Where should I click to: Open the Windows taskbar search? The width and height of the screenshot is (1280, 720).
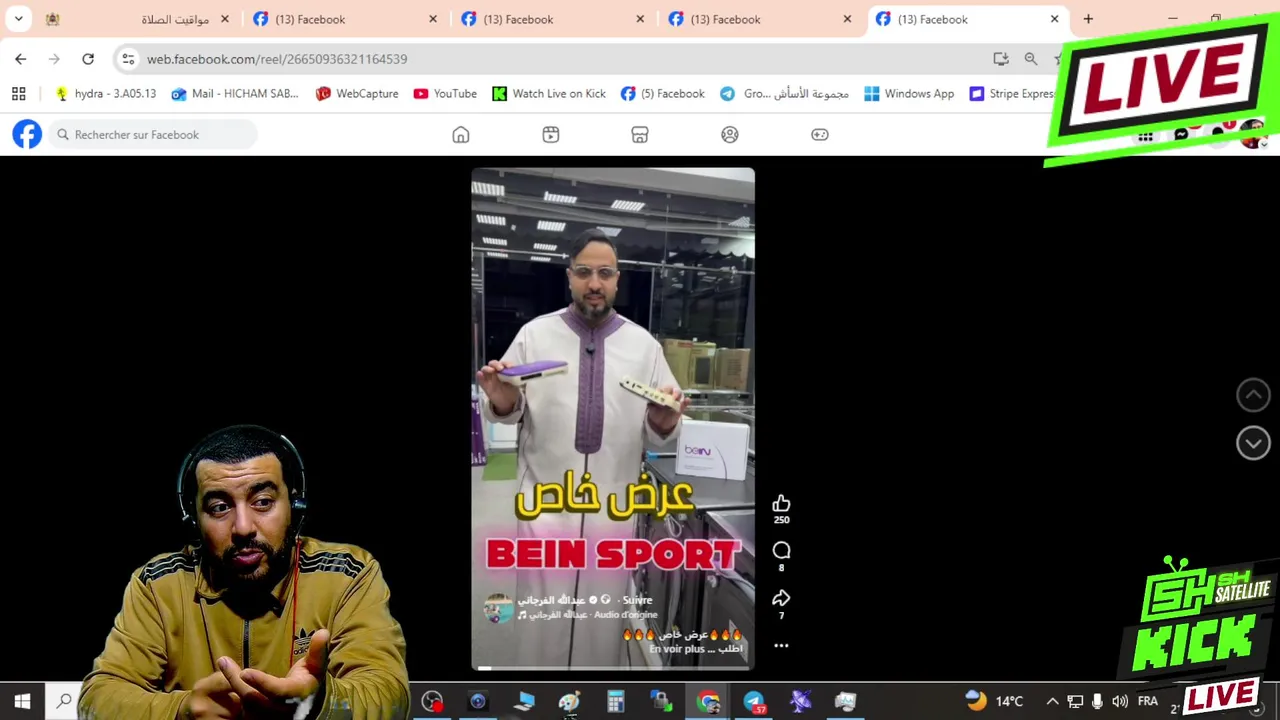64,702
